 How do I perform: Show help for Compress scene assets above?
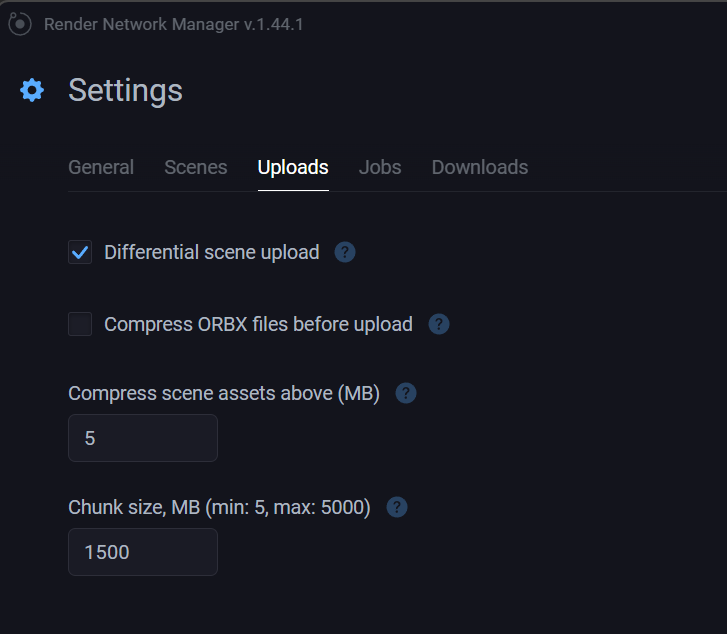[x=406, y=393]
